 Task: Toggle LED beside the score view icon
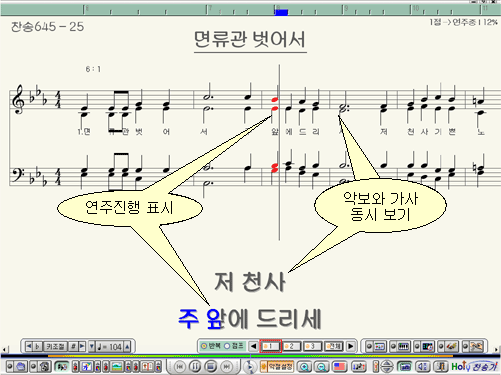[369, 346]
